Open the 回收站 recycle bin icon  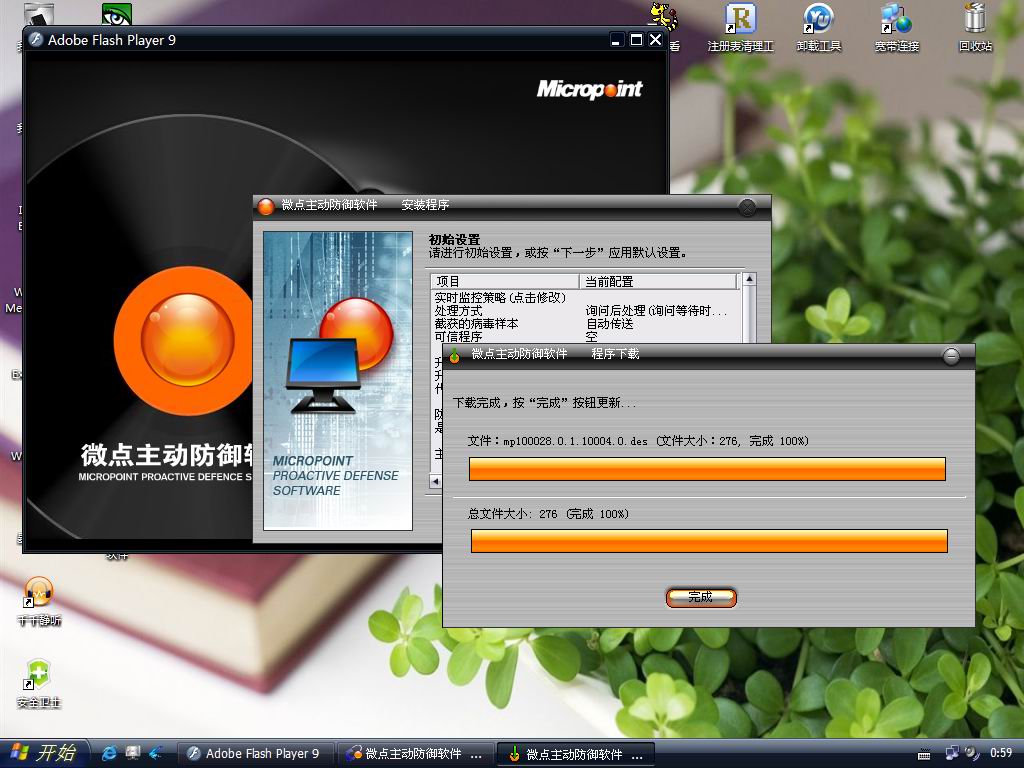(x=975, y=27)
